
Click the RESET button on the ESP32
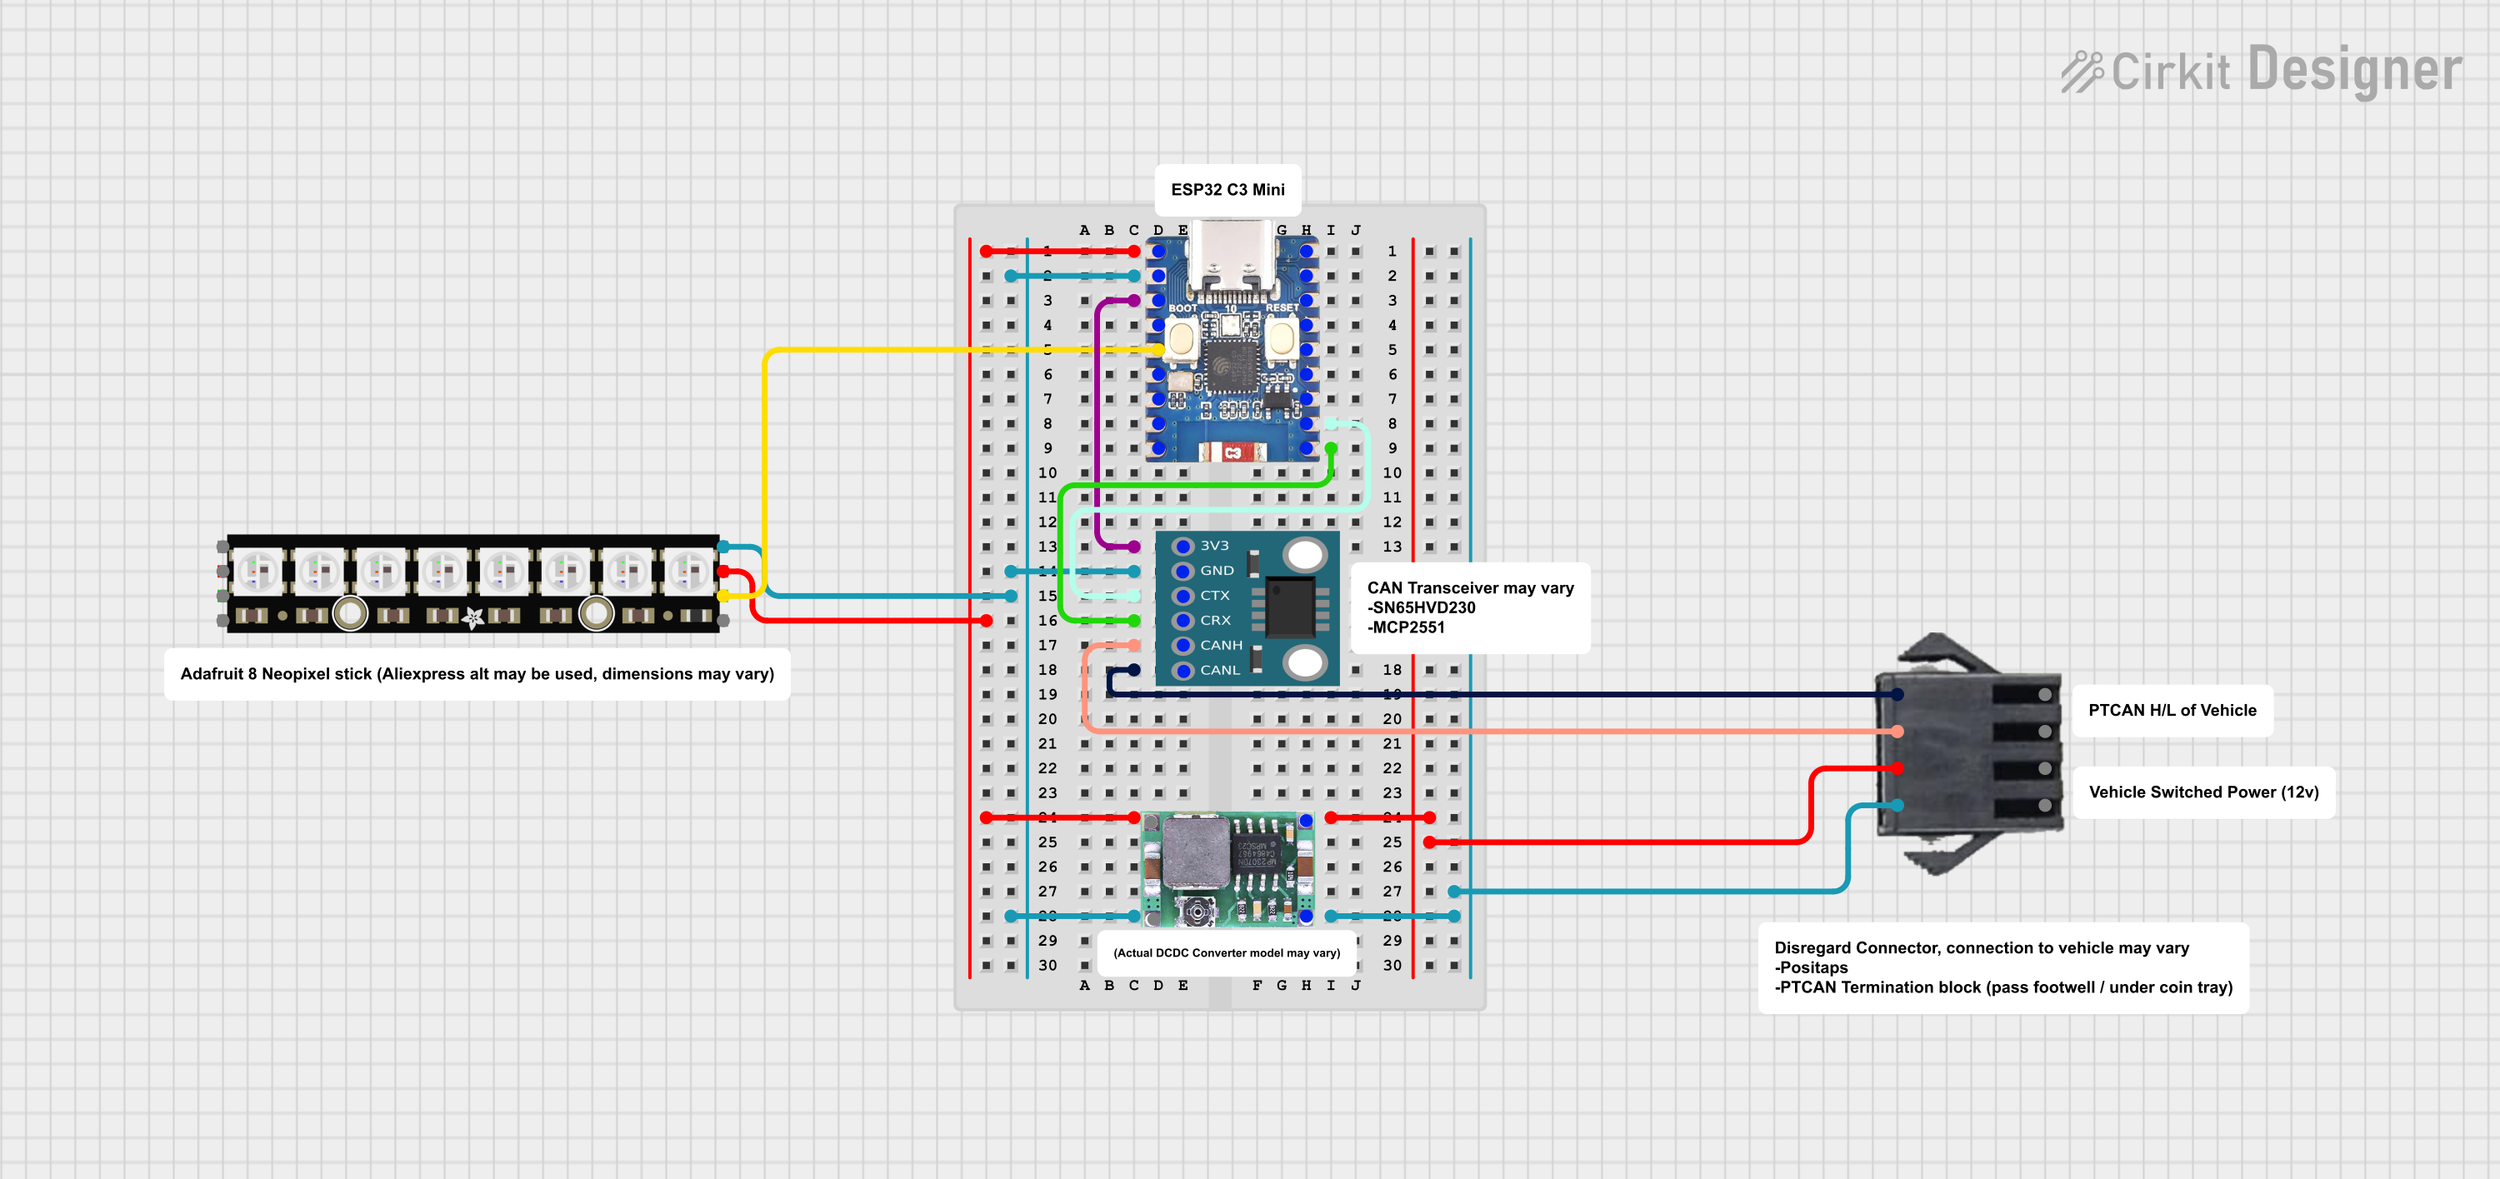tap(1282, 340)
